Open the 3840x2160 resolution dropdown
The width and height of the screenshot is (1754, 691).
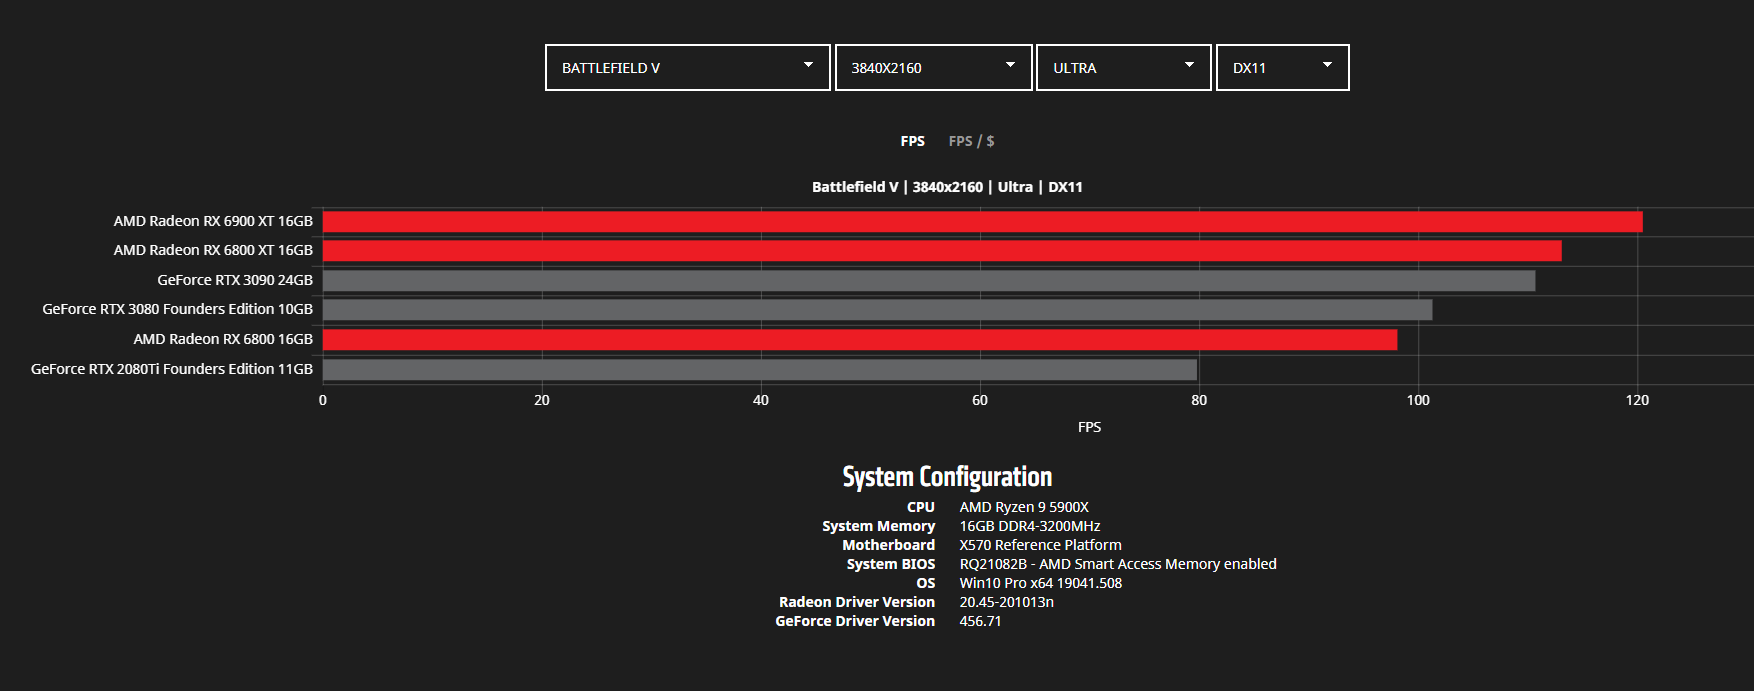(933, 67)
